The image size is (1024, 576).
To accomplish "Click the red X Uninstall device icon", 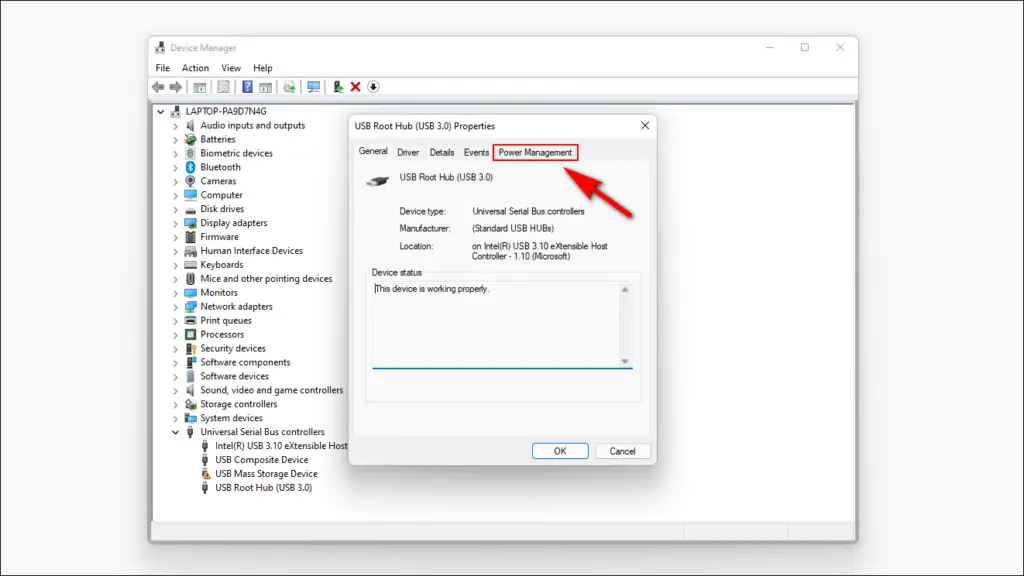I will pos(355,87).
